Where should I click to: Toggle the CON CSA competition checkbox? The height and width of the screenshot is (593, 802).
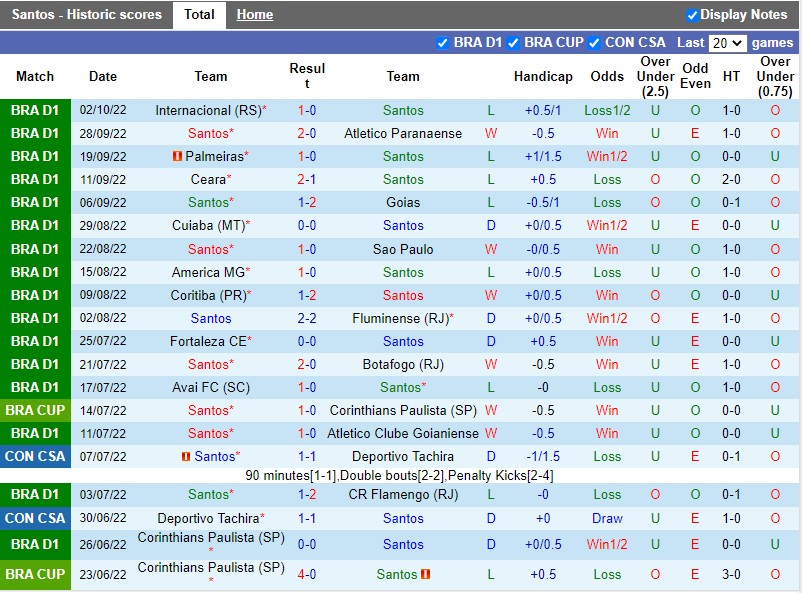click(x=594, y=43)
